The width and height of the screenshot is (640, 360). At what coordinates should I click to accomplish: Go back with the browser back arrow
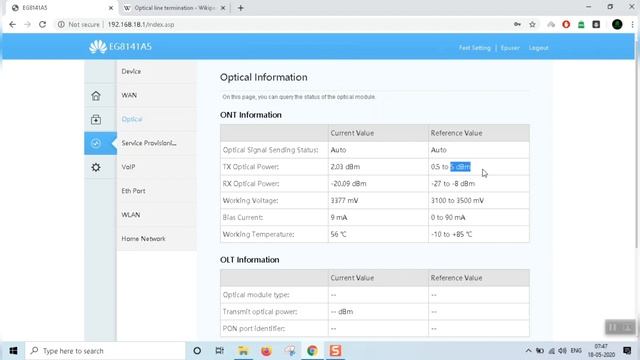tap(12, 24)
